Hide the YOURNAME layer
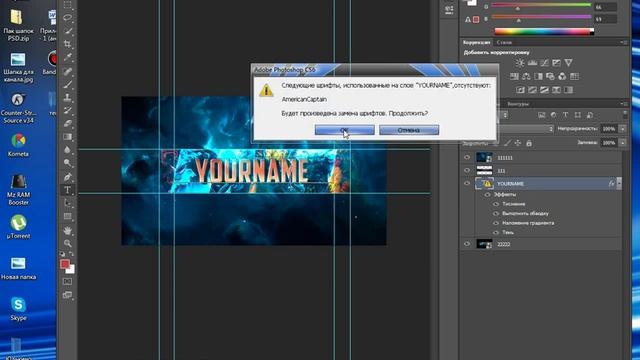The image size is (640, 360). [x=467, y=183]
